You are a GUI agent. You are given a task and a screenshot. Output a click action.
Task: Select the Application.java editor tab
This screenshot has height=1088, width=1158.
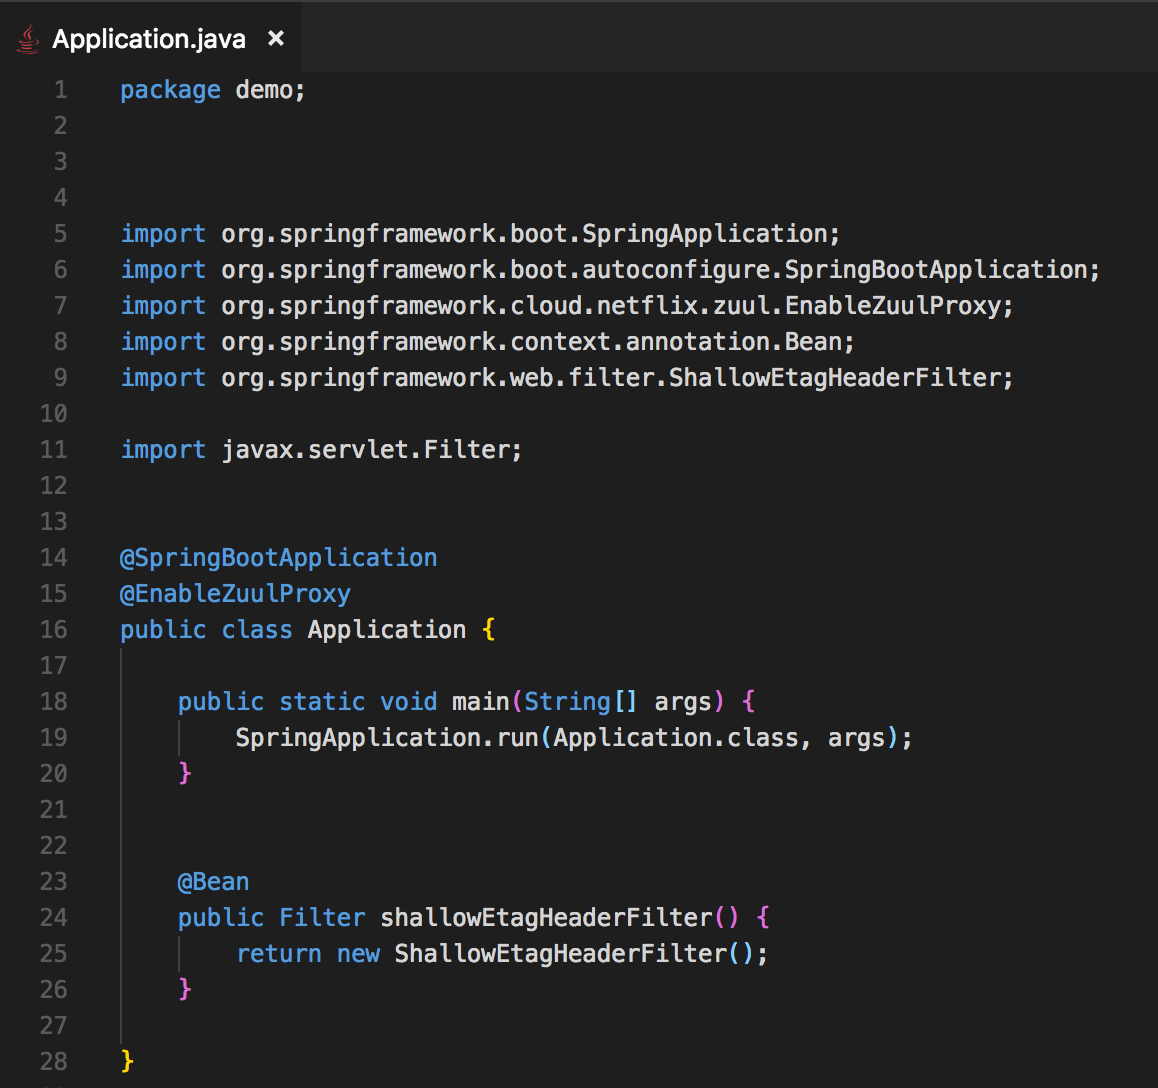[148, 39]
